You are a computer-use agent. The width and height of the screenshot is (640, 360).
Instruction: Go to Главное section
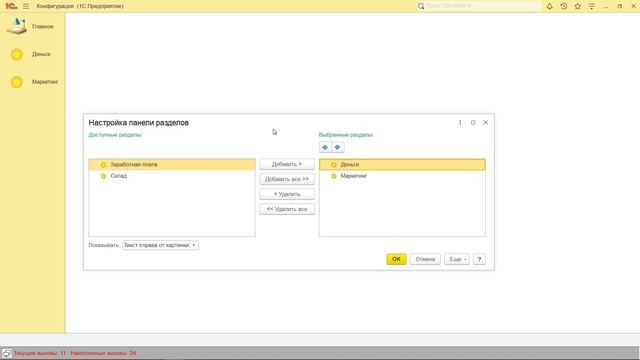click(43, 27)
